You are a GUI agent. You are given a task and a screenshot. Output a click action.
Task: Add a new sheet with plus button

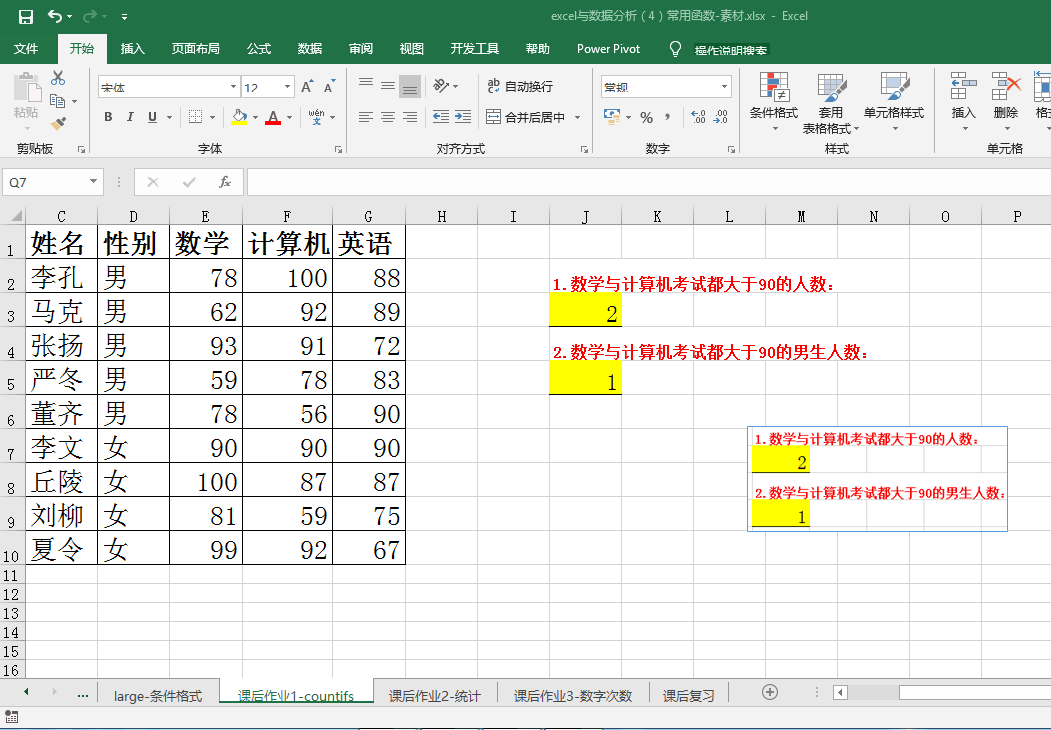(x=770, y=692)
